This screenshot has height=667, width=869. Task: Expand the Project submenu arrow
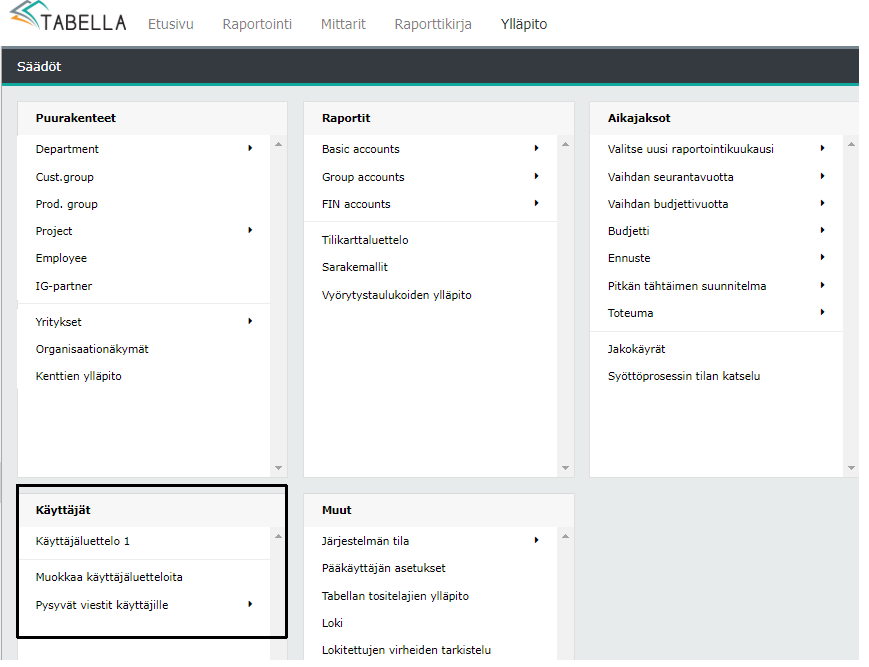point(250,231)
